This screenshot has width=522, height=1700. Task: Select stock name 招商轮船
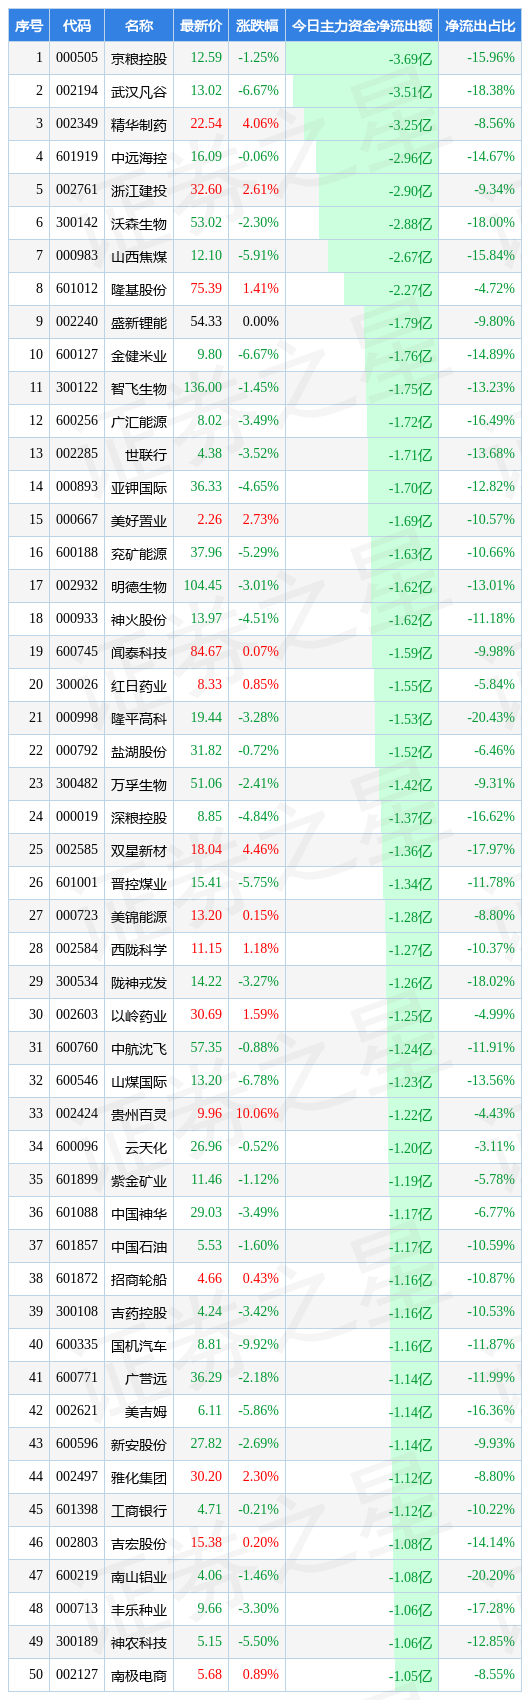(x=139, y=1279)
